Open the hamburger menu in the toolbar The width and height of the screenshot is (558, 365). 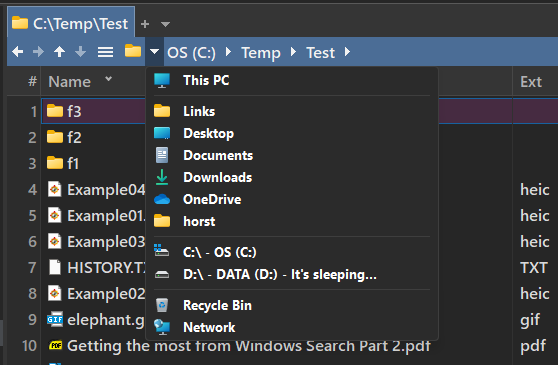[x=105, y=52]
